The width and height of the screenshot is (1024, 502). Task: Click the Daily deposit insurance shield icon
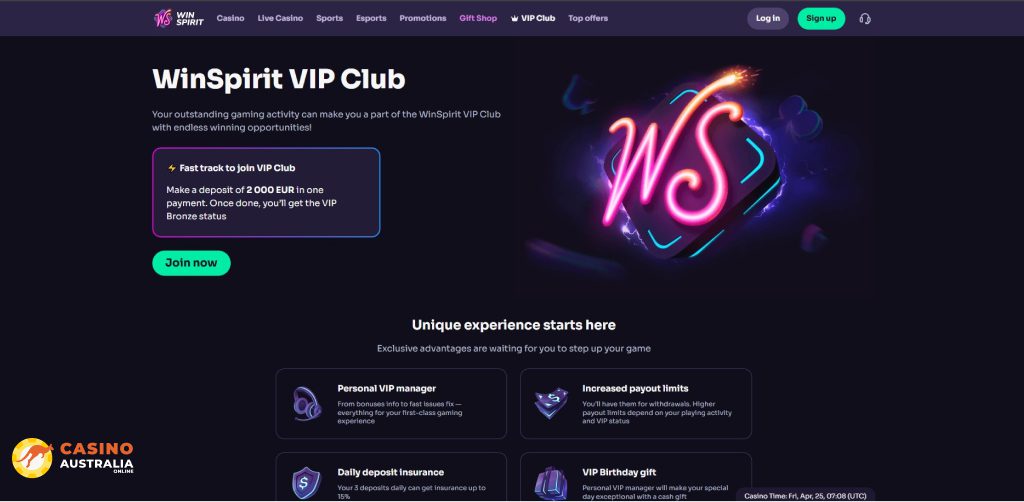click(x=306, y=484)
